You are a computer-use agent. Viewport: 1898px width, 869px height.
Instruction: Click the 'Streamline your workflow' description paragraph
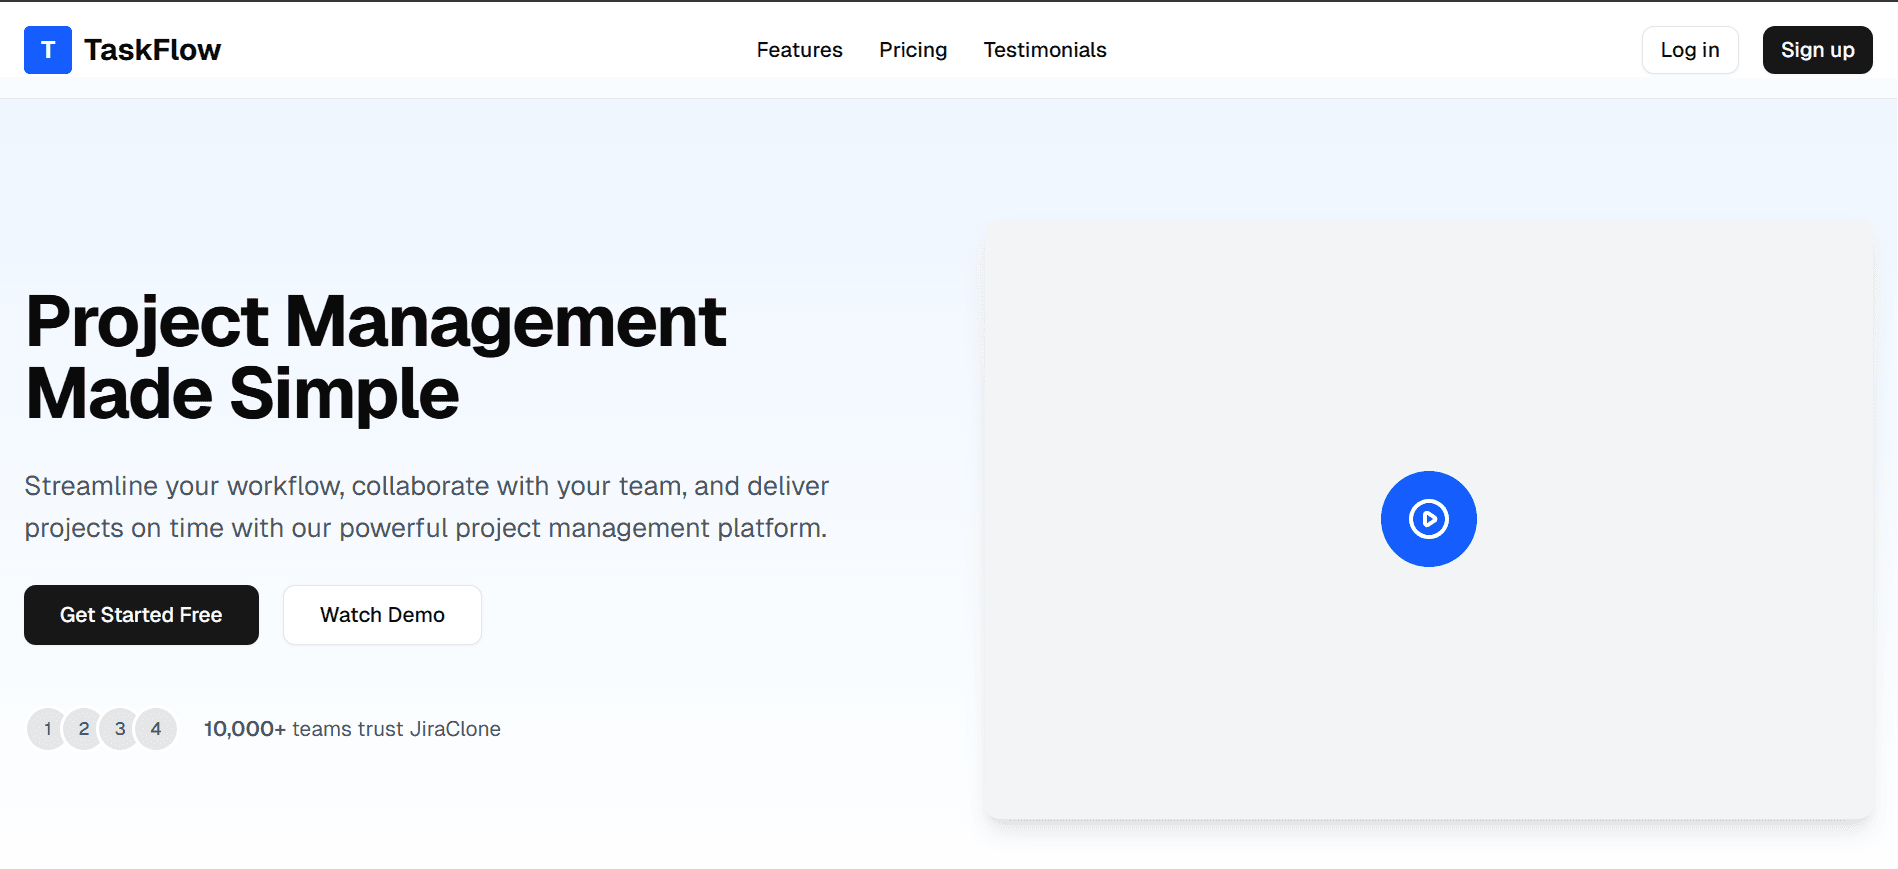click(427, 507)
